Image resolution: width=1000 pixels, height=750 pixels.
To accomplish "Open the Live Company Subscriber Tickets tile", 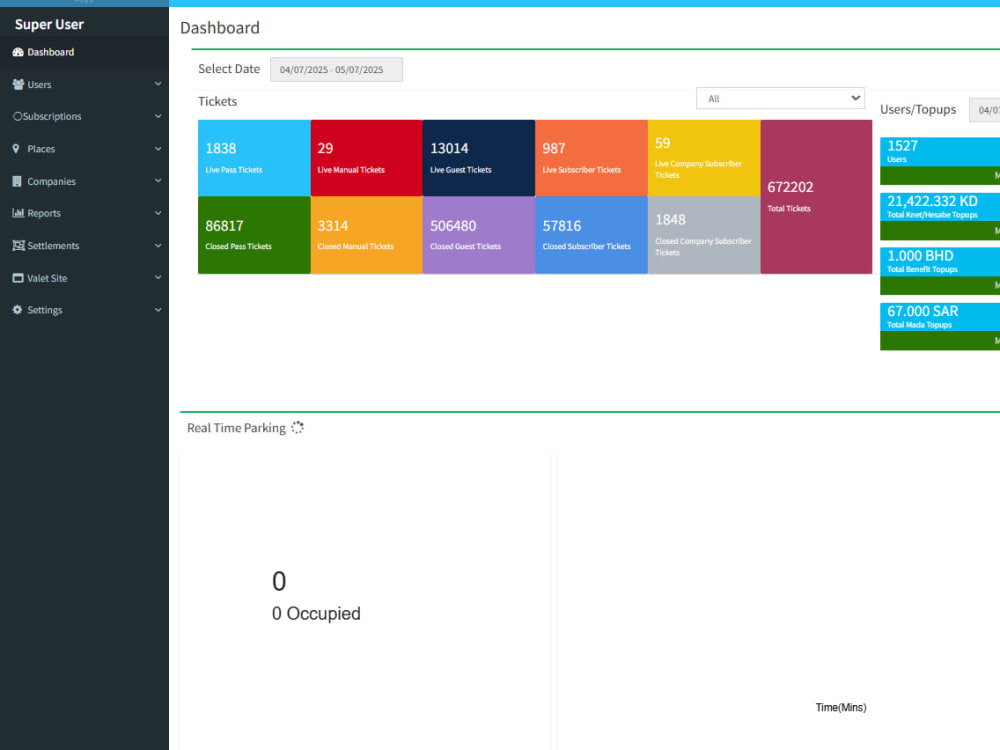I will (704, 158).
